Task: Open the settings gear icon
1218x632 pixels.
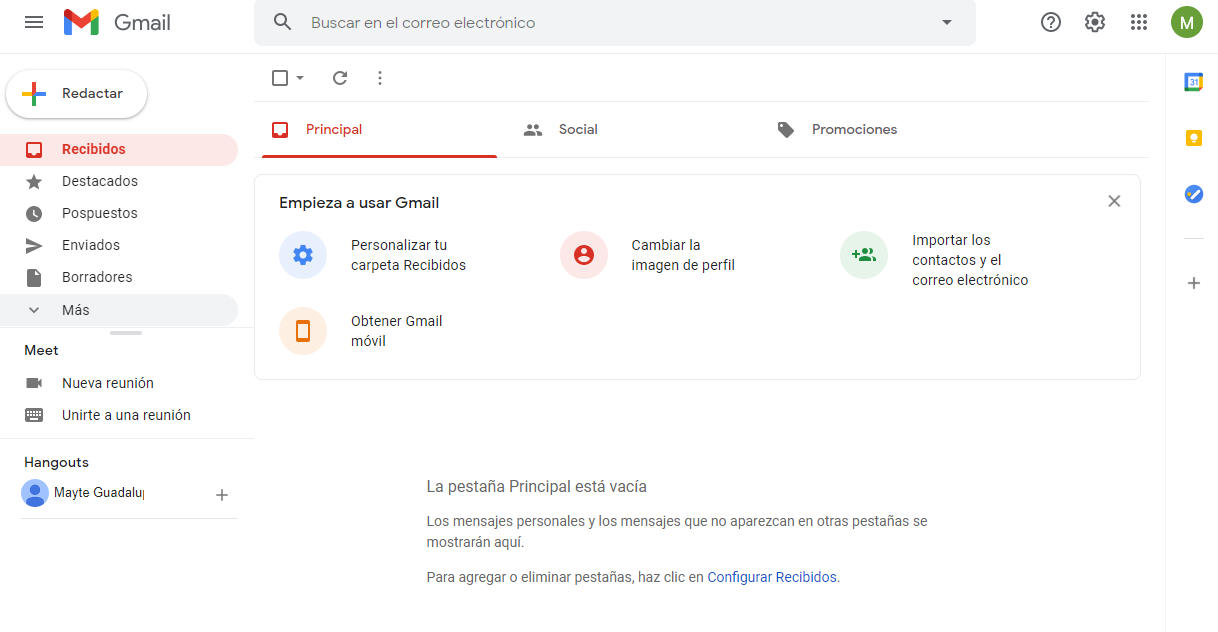Action: (x=1095, y=22)
